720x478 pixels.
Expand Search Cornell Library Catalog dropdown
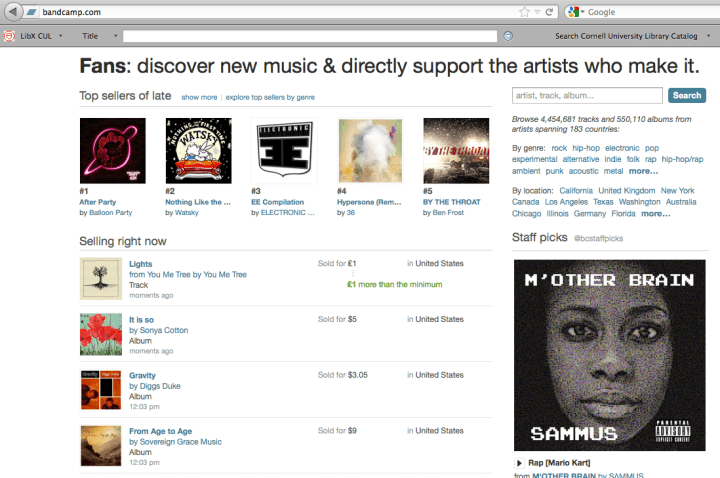click(x=709, y=36)
